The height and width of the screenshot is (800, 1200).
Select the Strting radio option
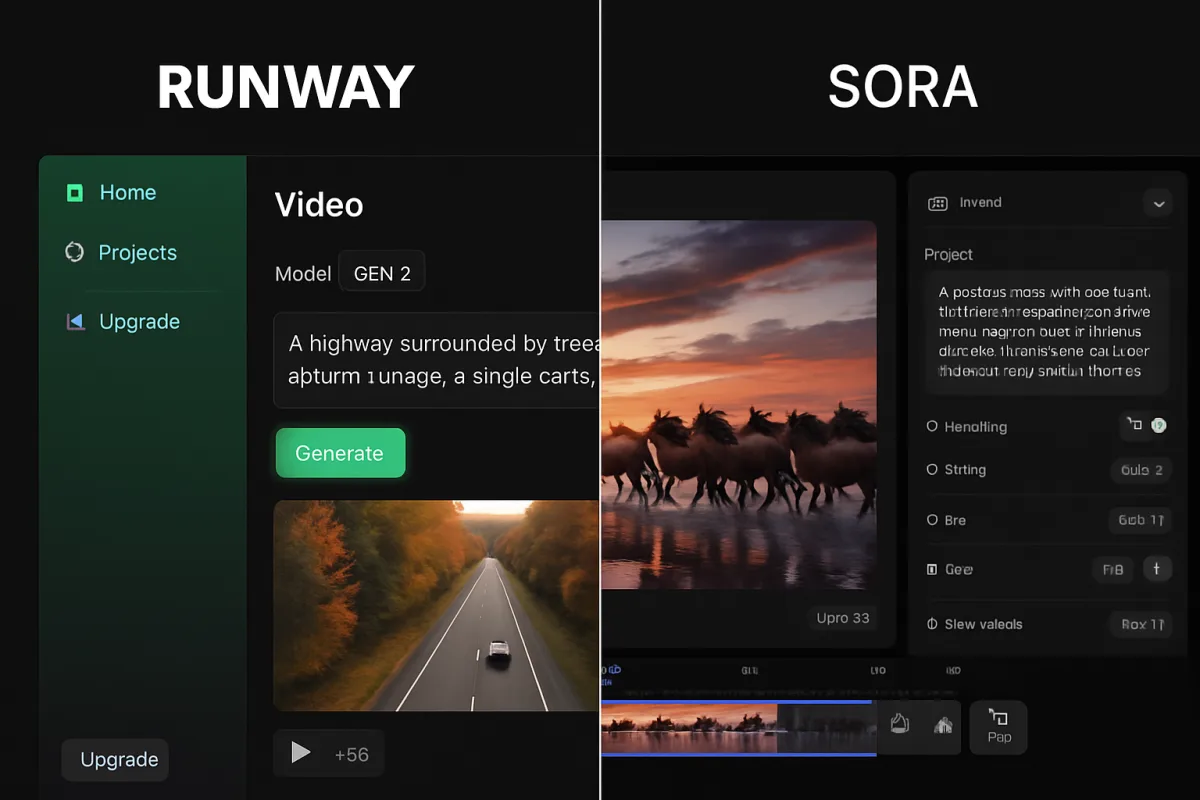tap(932, 469)
